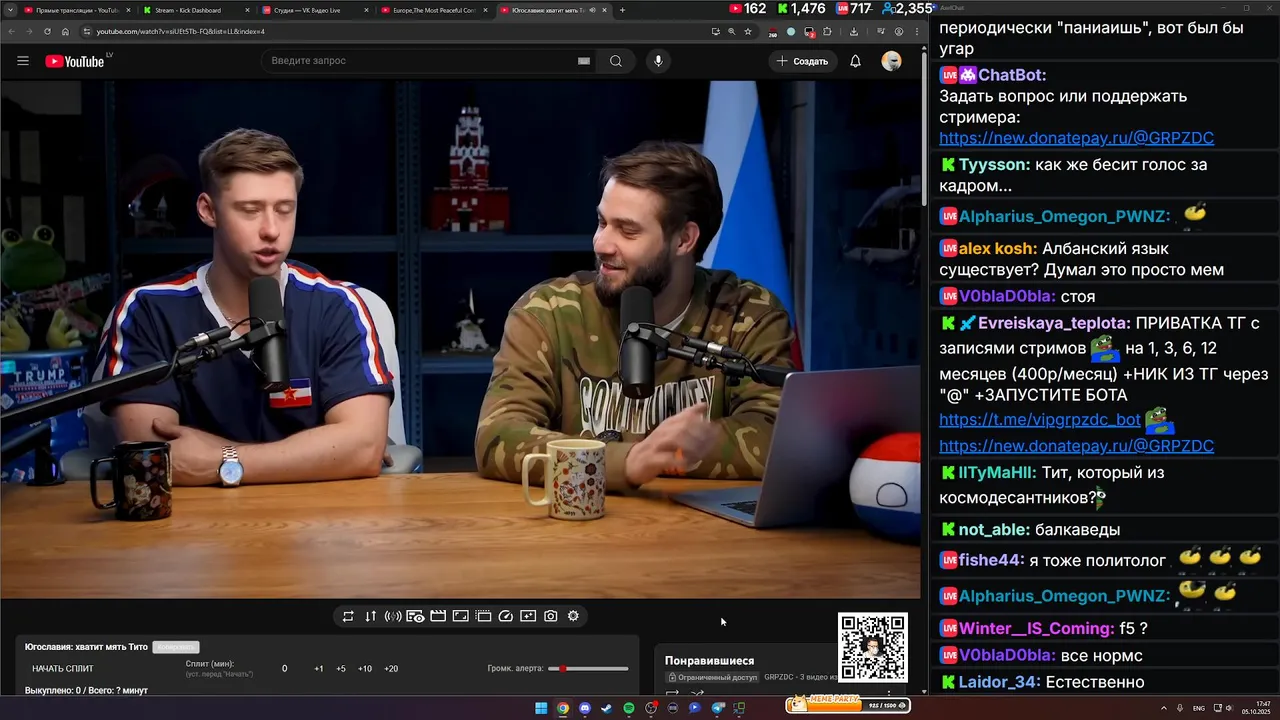Click the QR code image
This screenshot has height=720, width=1280.
click(873, 647)
